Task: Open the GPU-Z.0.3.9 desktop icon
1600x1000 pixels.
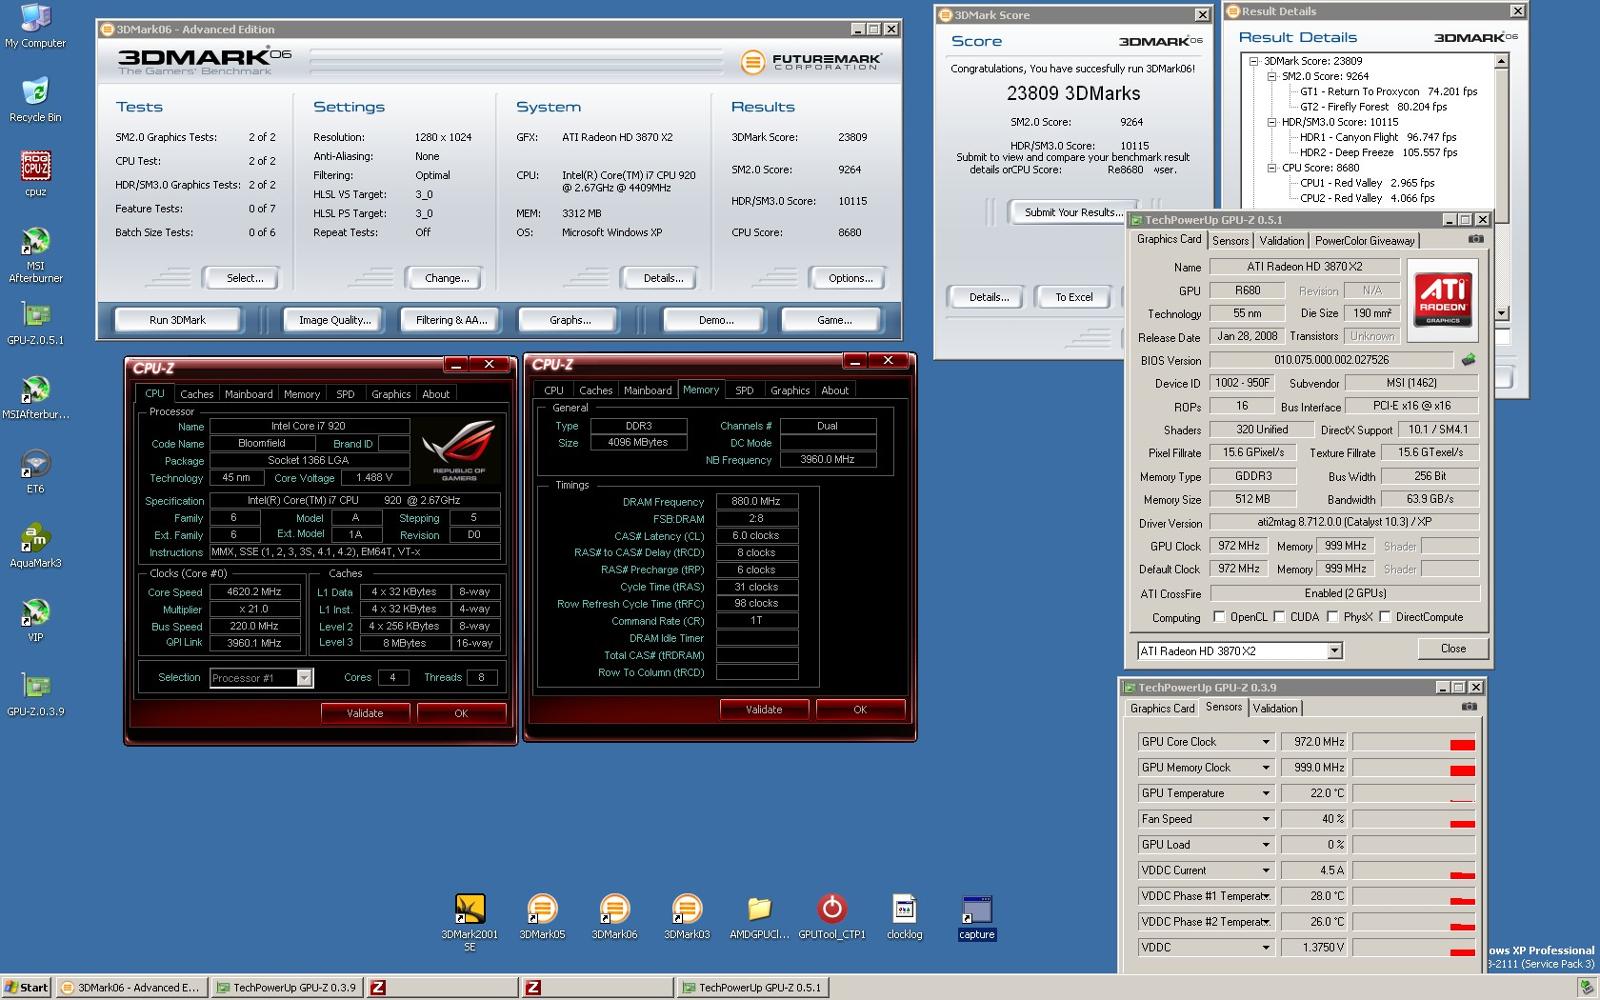Action: 35,695
